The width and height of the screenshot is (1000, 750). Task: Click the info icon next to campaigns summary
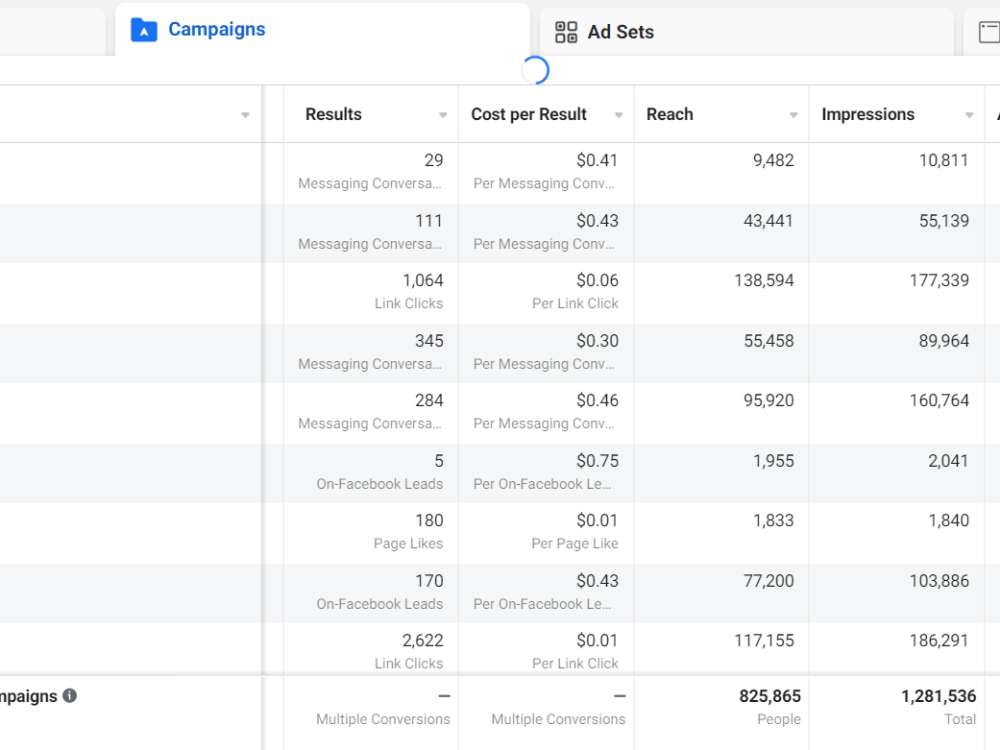[70, 696]
